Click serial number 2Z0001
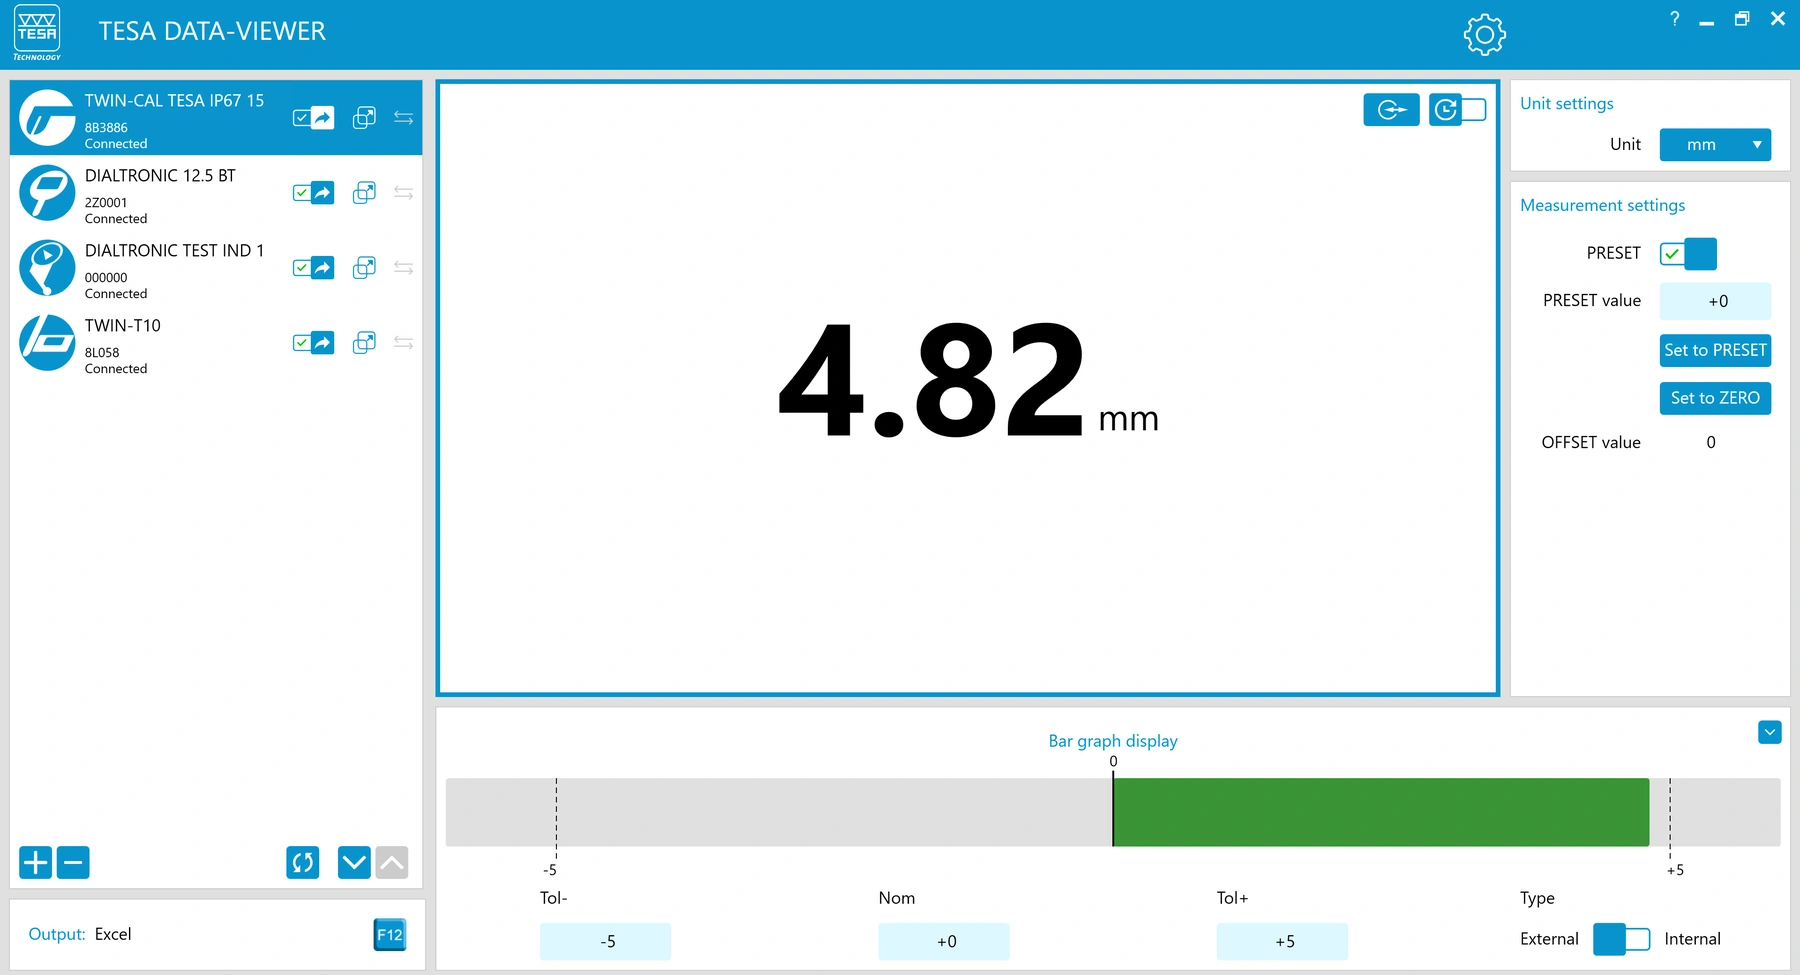Screen dimensions: 1800x975 click(x=106, y=203)
